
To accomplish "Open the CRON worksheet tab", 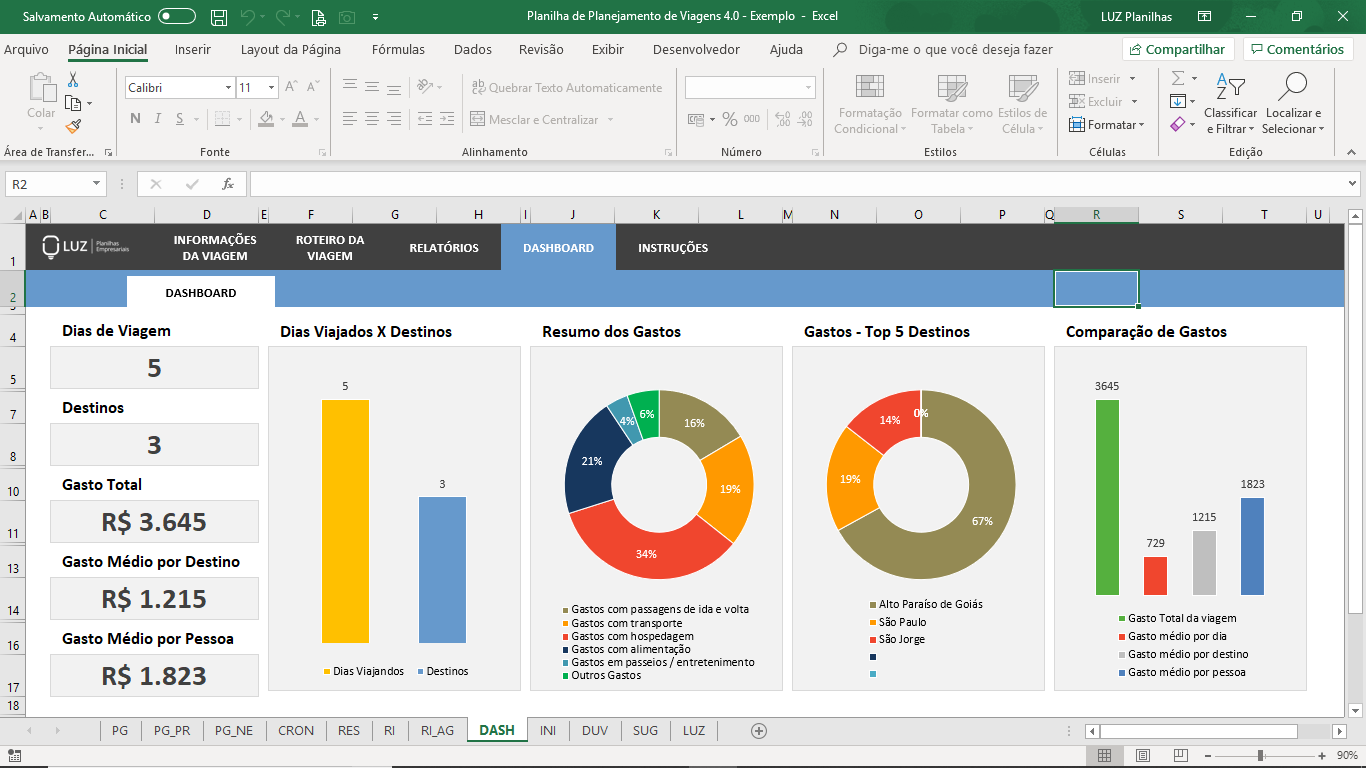I will (296, 730).
